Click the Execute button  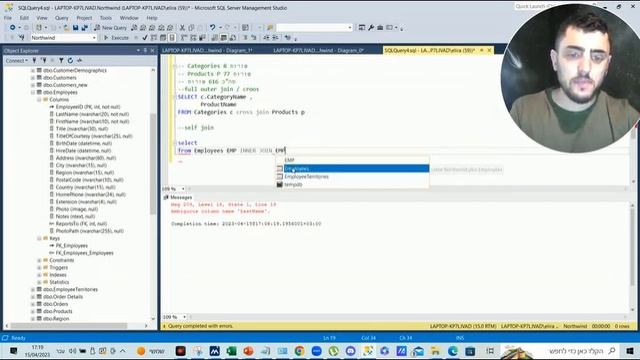[116, 38]
